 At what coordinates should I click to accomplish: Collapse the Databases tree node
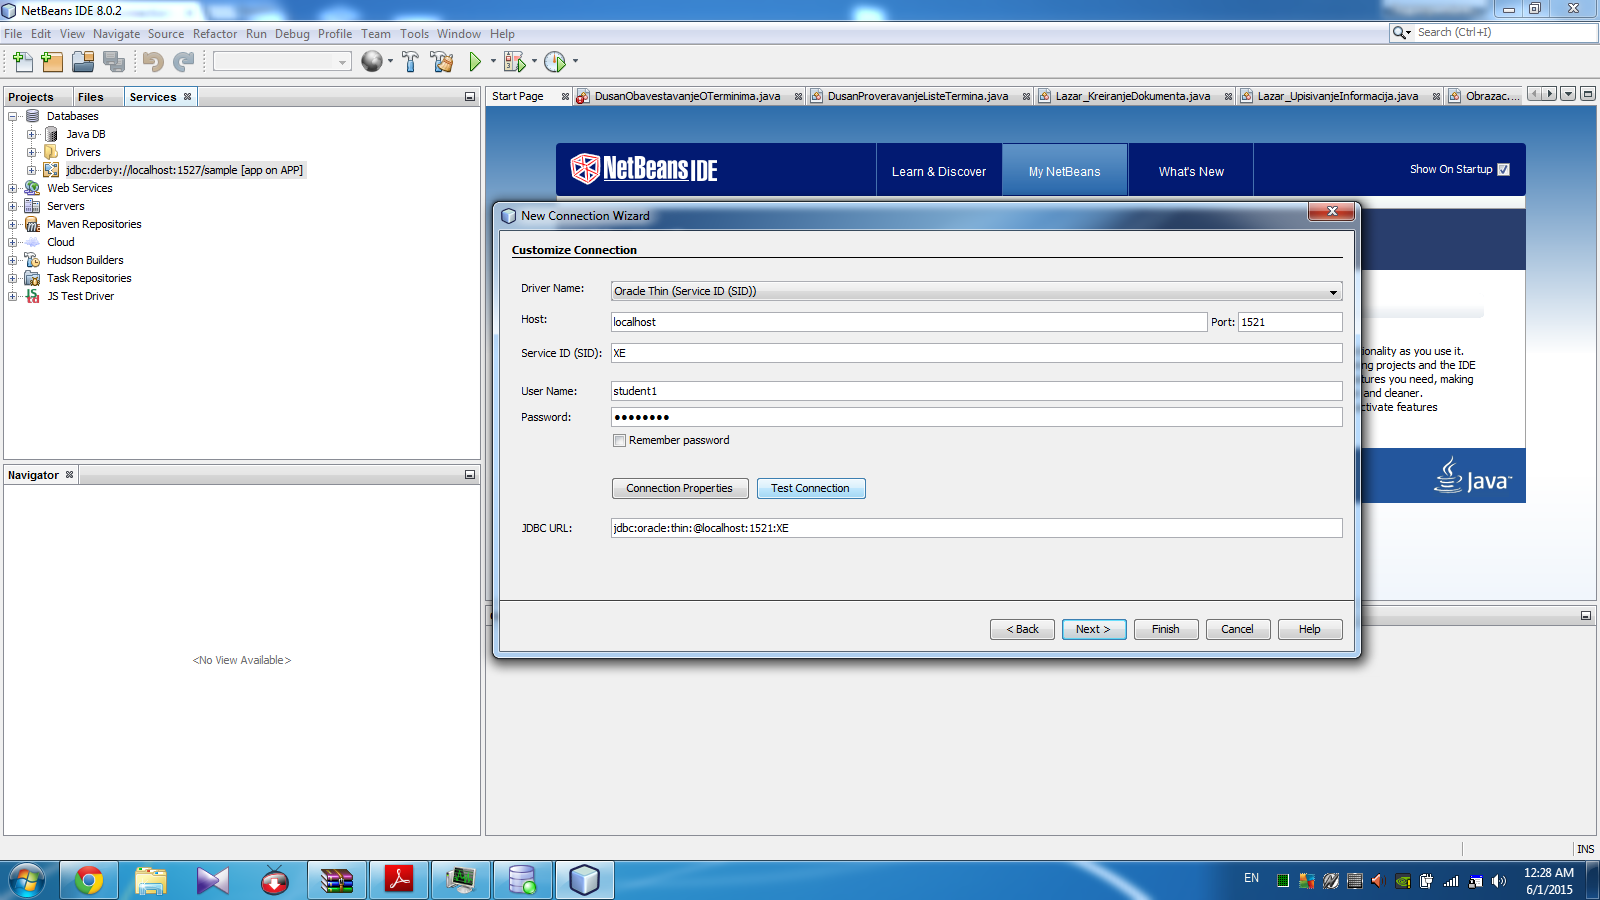tap(13, 116)
